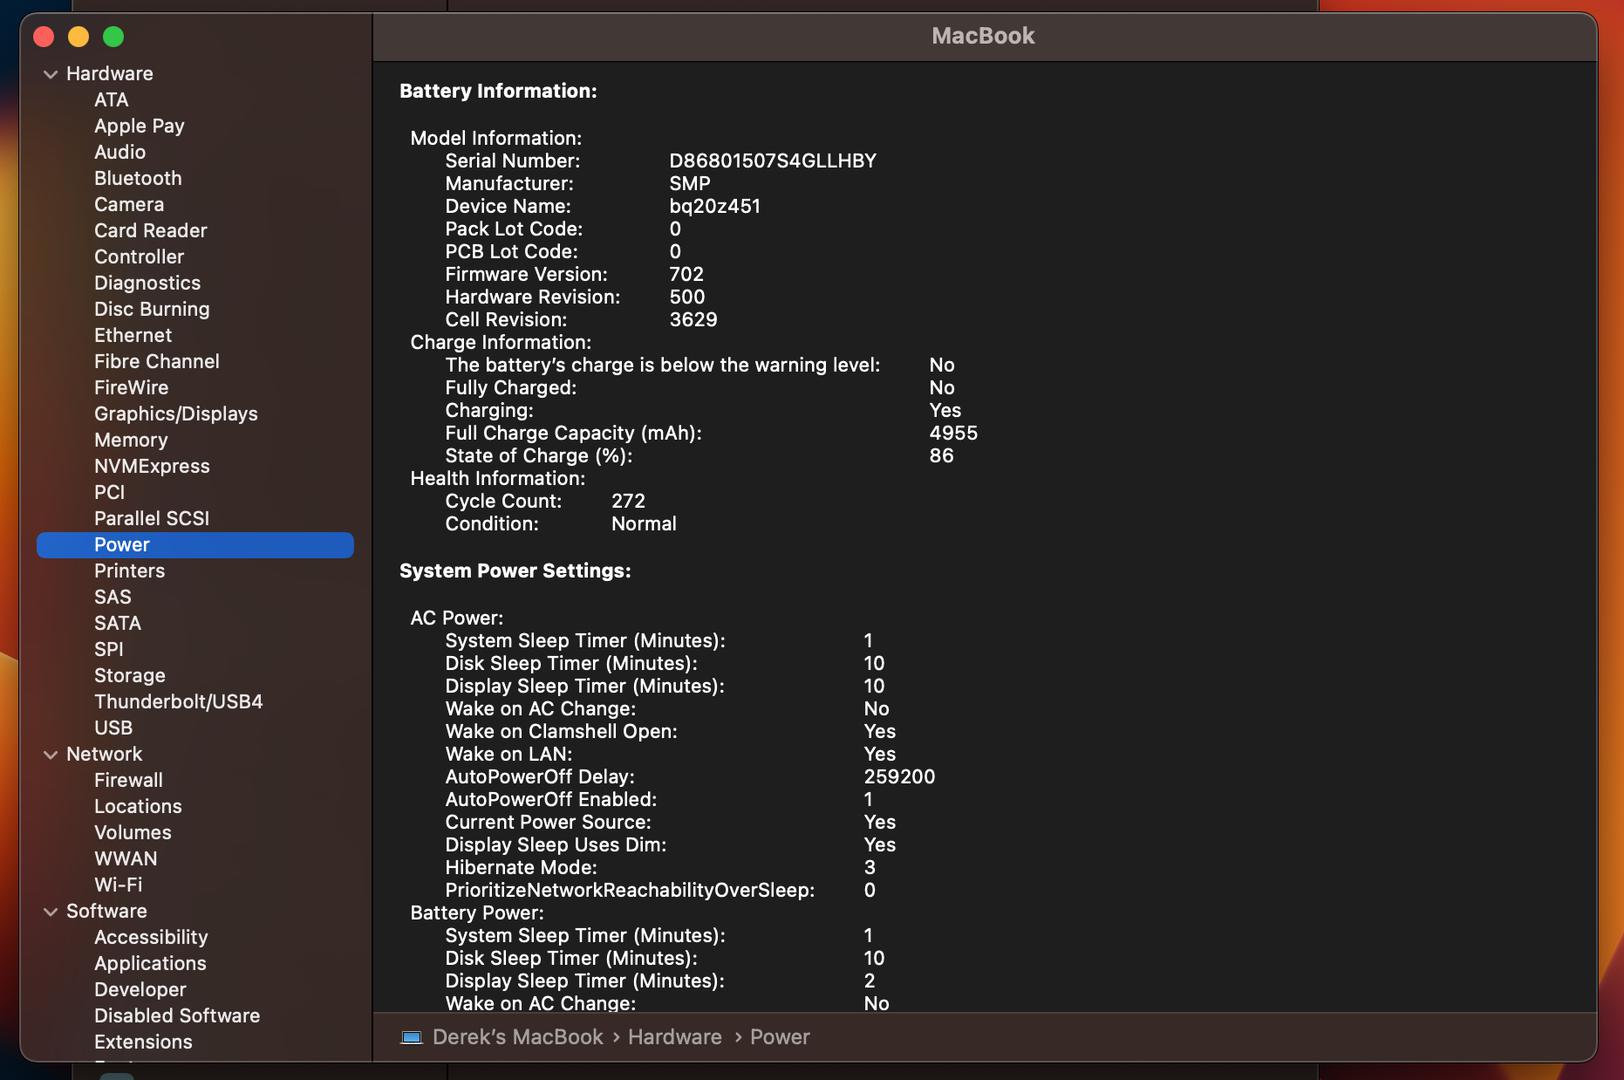This screenshot has height=1080, width=1624.
Task: Select NVMExpress in the sidebar
Action: pyautogui.click(x=152, y=466)
